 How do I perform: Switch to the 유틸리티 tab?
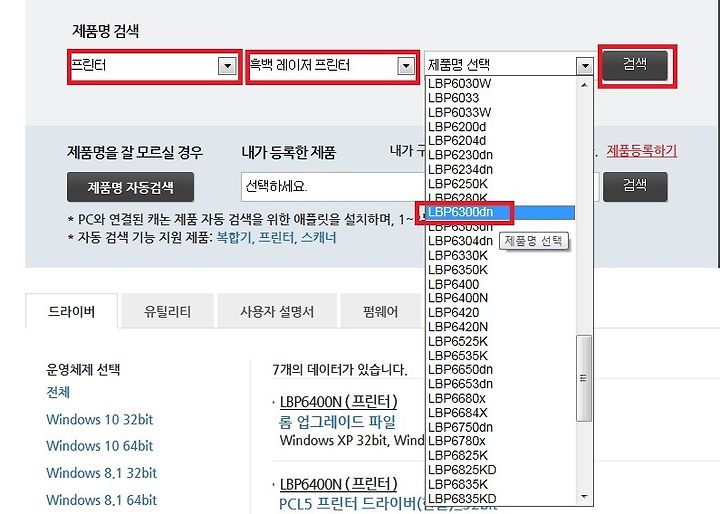click(167, 312)
